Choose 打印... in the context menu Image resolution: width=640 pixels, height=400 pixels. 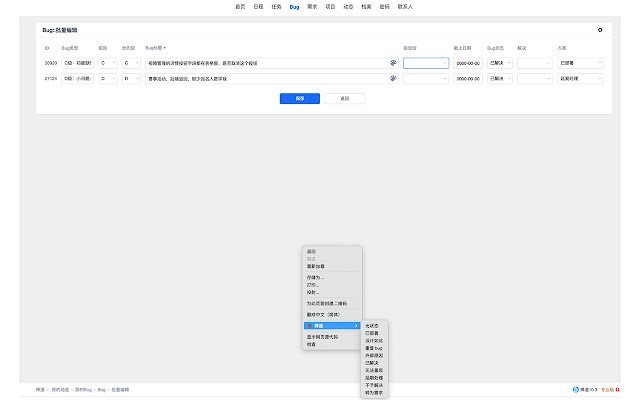[332, 285]
